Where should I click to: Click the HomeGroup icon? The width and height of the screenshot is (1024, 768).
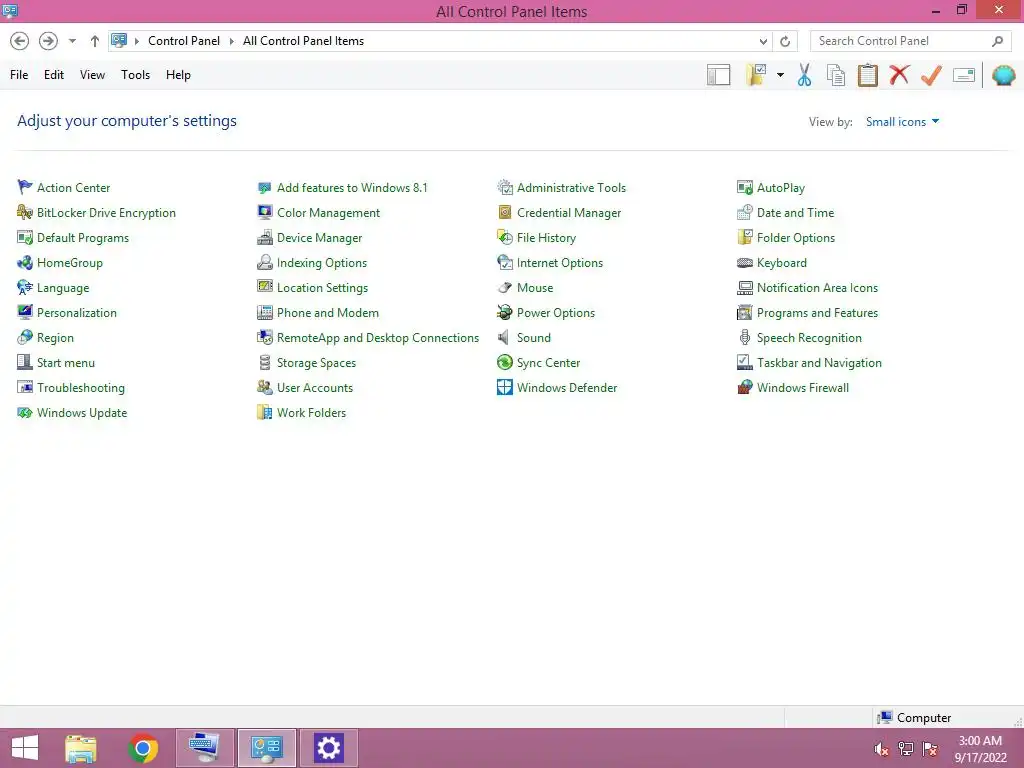[25, 263]
